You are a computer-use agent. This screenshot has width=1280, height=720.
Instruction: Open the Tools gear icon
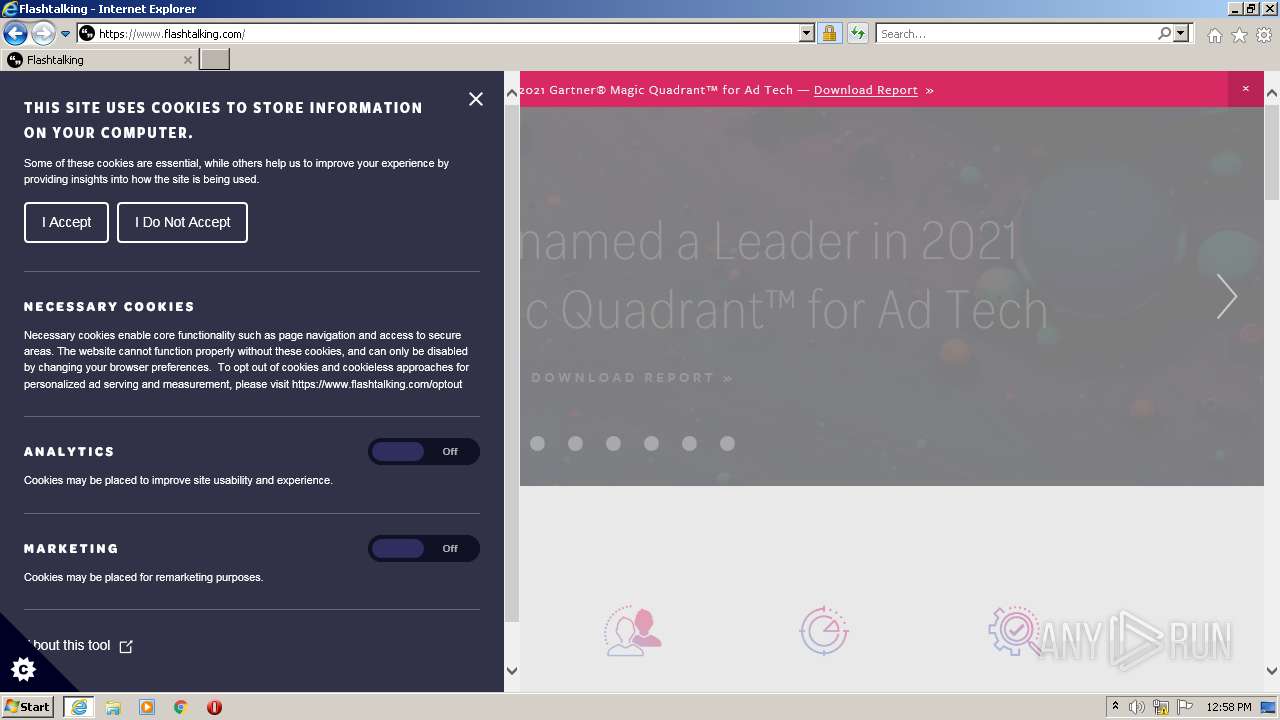1264,35
